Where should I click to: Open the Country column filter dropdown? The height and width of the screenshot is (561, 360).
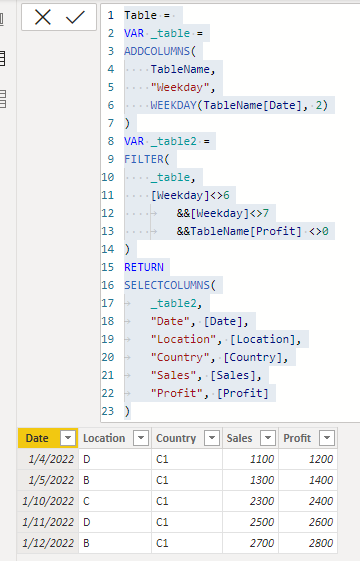click(x=212, y=438)
